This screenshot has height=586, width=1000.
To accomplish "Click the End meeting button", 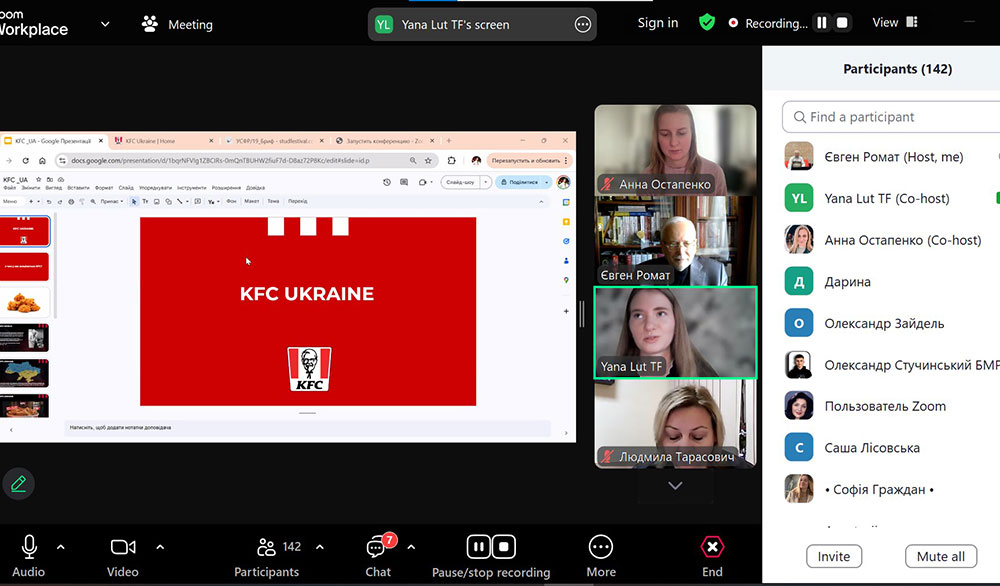I will click(712, 555).
